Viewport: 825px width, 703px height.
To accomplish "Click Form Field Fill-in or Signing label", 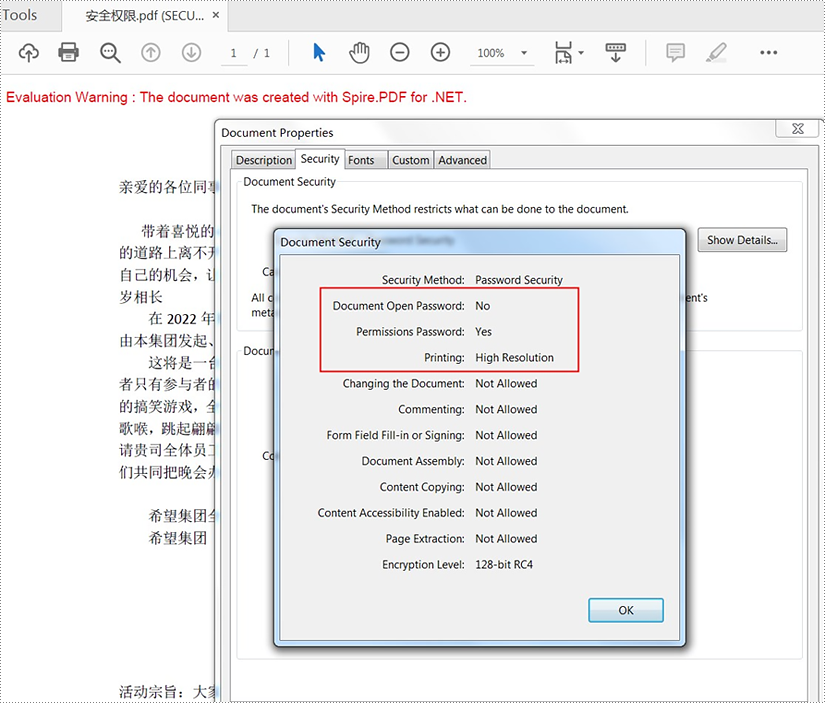I will (x=396, y=435).
